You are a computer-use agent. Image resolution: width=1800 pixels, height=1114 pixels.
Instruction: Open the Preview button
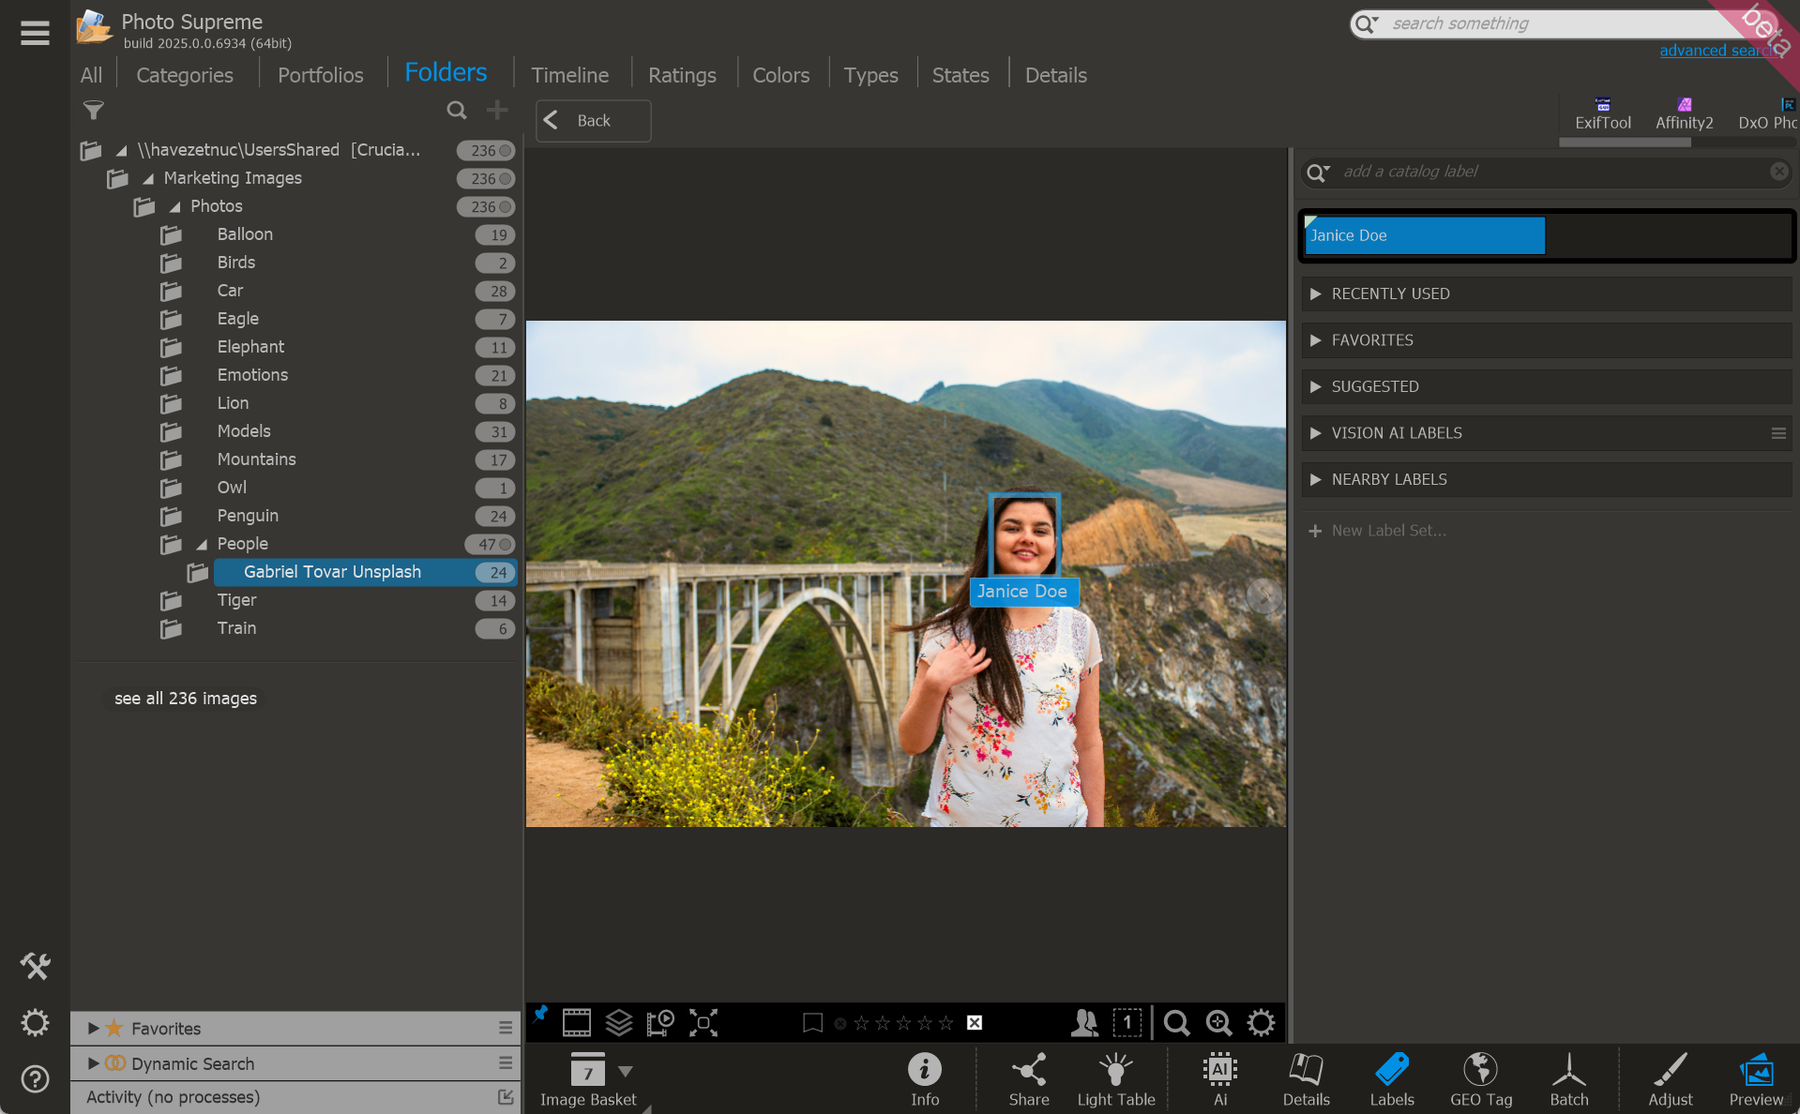1756,1079
